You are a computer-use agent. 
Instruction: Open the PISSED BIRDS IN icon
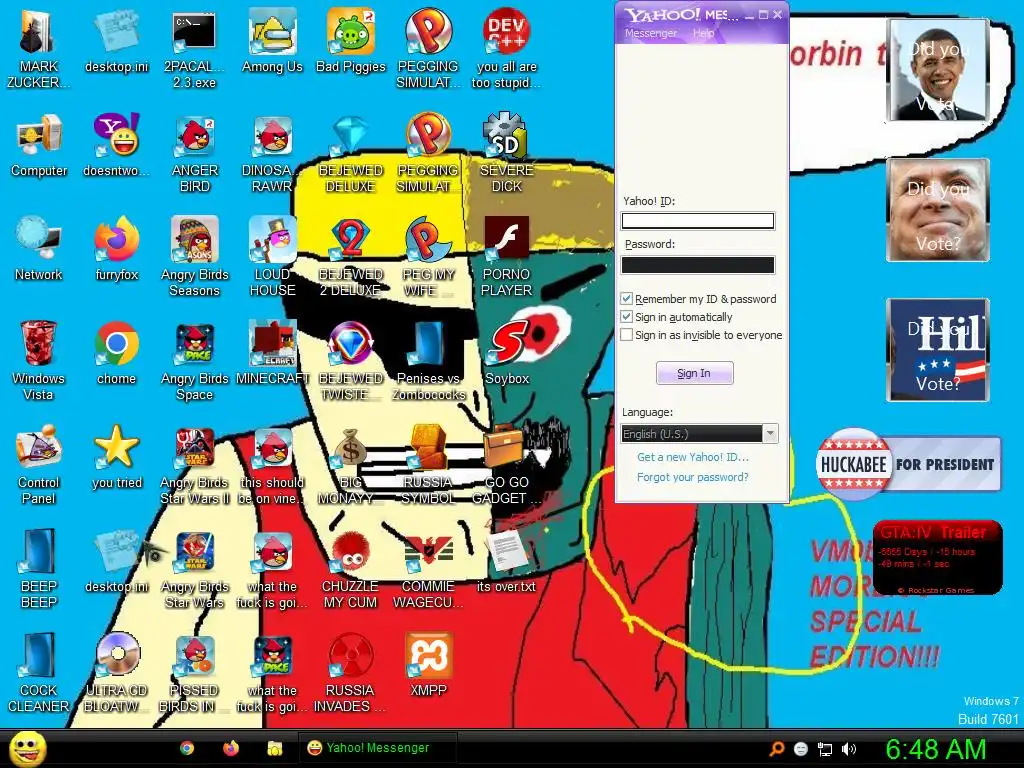pyautogui.click(x=195, y=673)
